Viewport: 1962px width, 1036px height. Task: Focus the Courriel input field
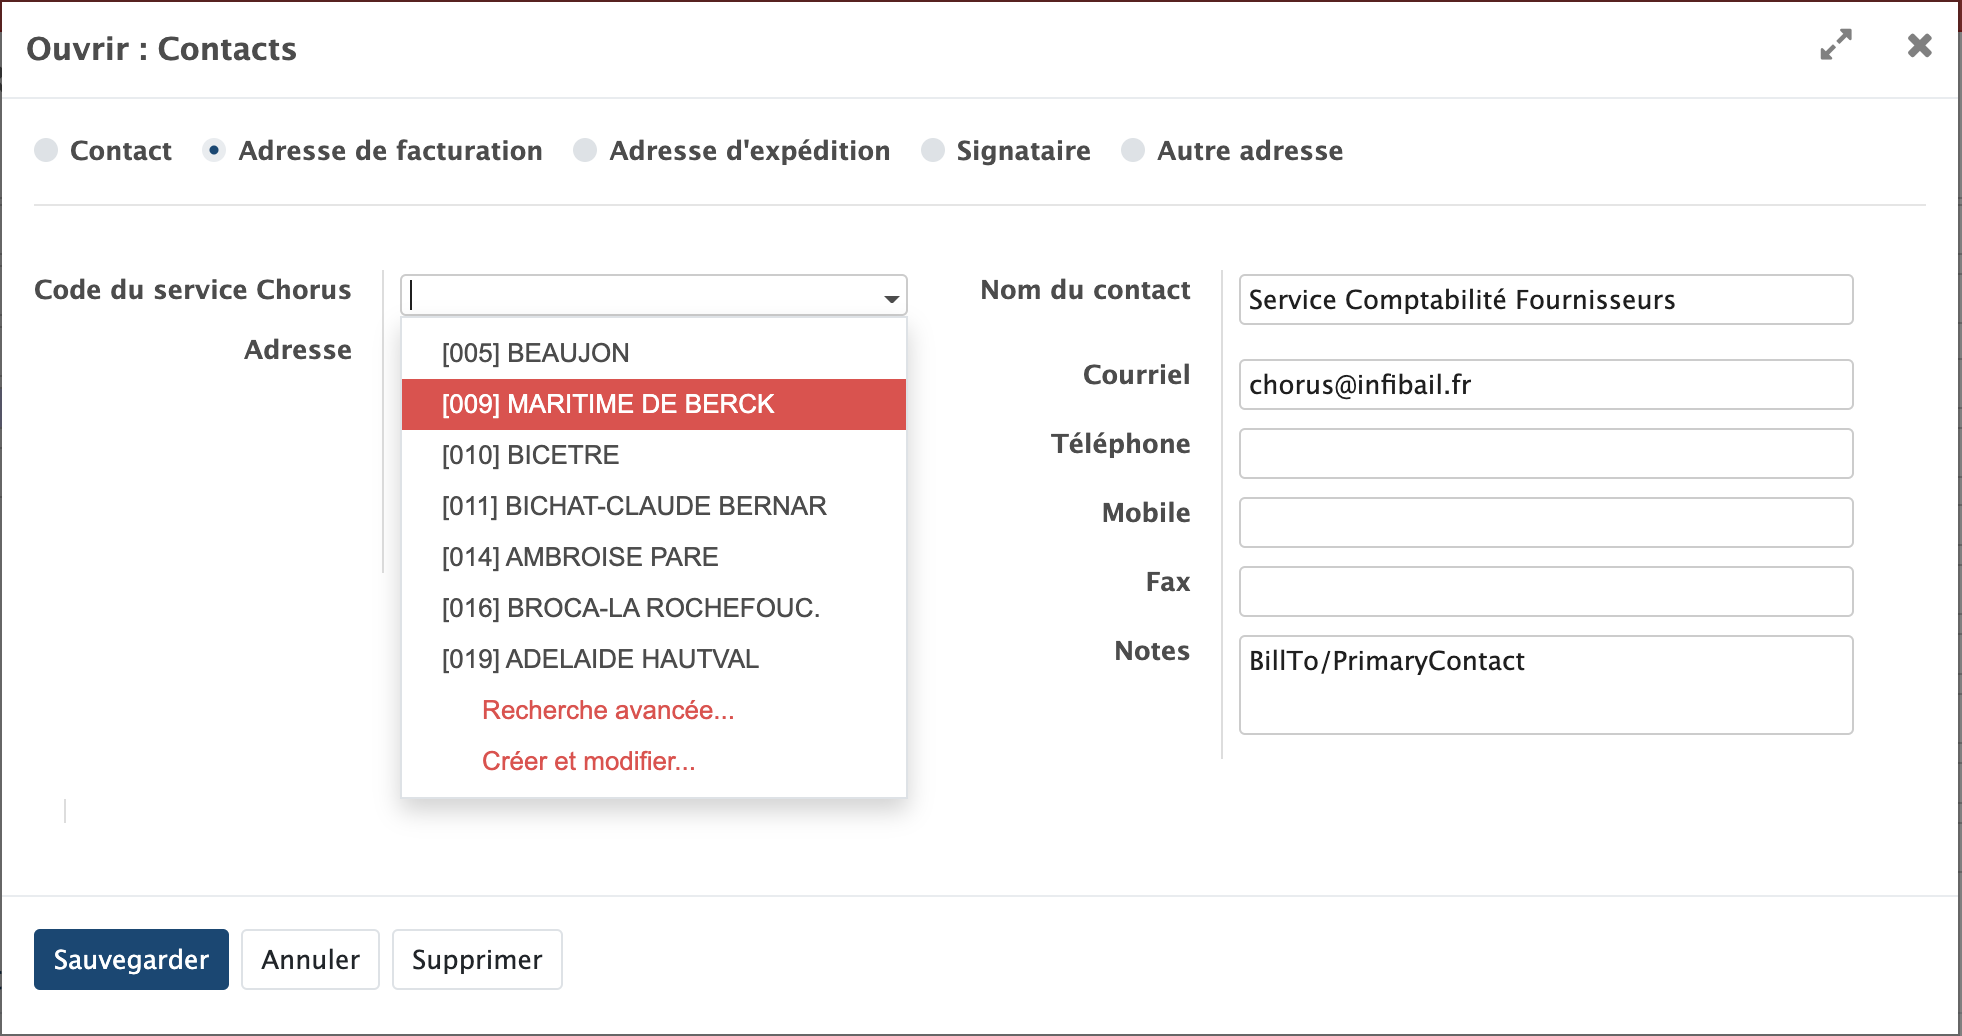[1545, 385]
